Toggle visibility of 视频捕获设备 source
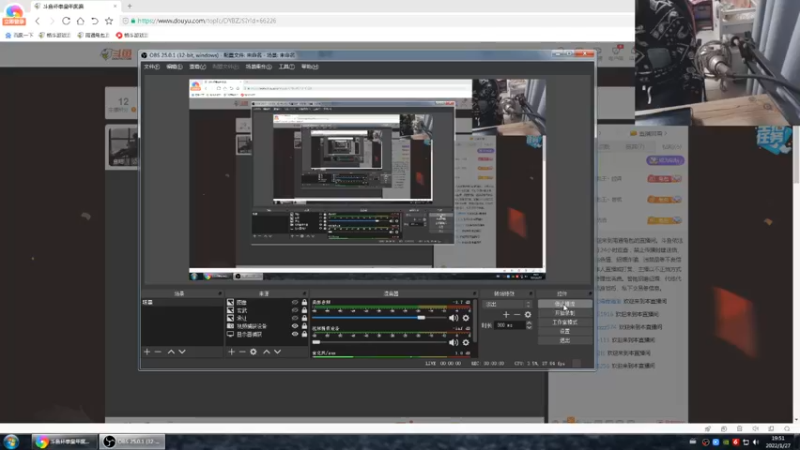Image resolution: width=800 pixels, height=450 pixels. click(295, 326)
